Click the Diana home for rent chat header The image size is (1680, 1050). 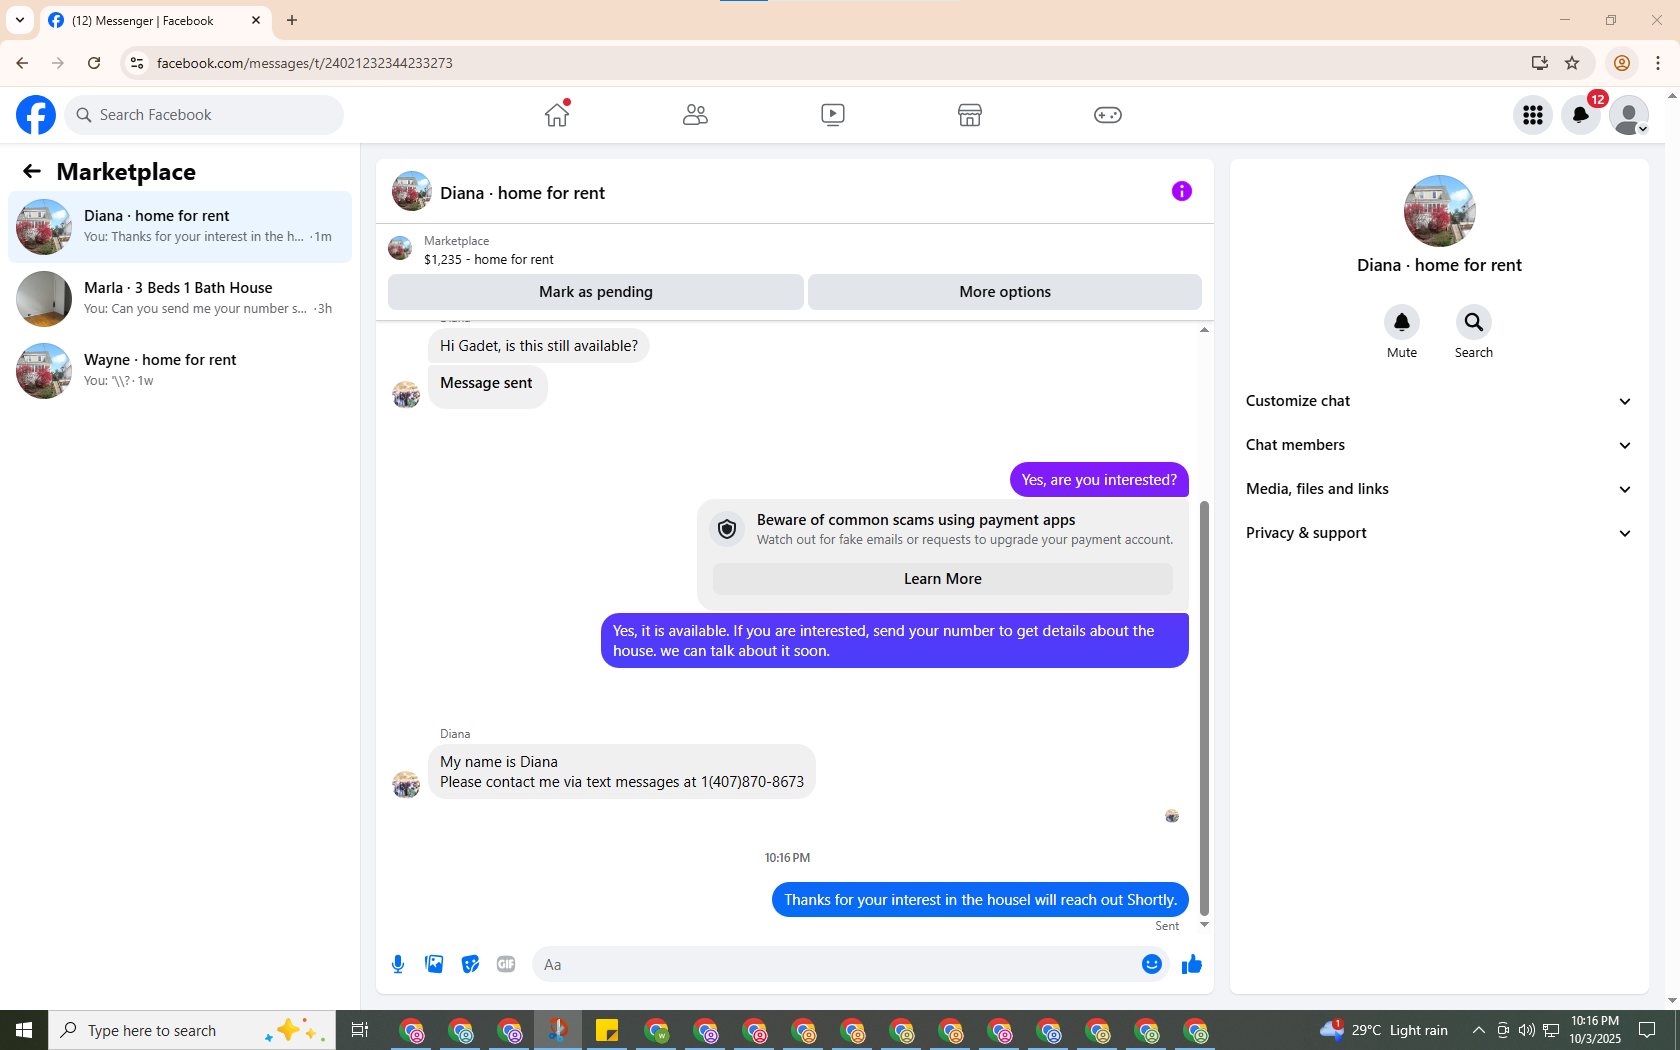(522, 193)
